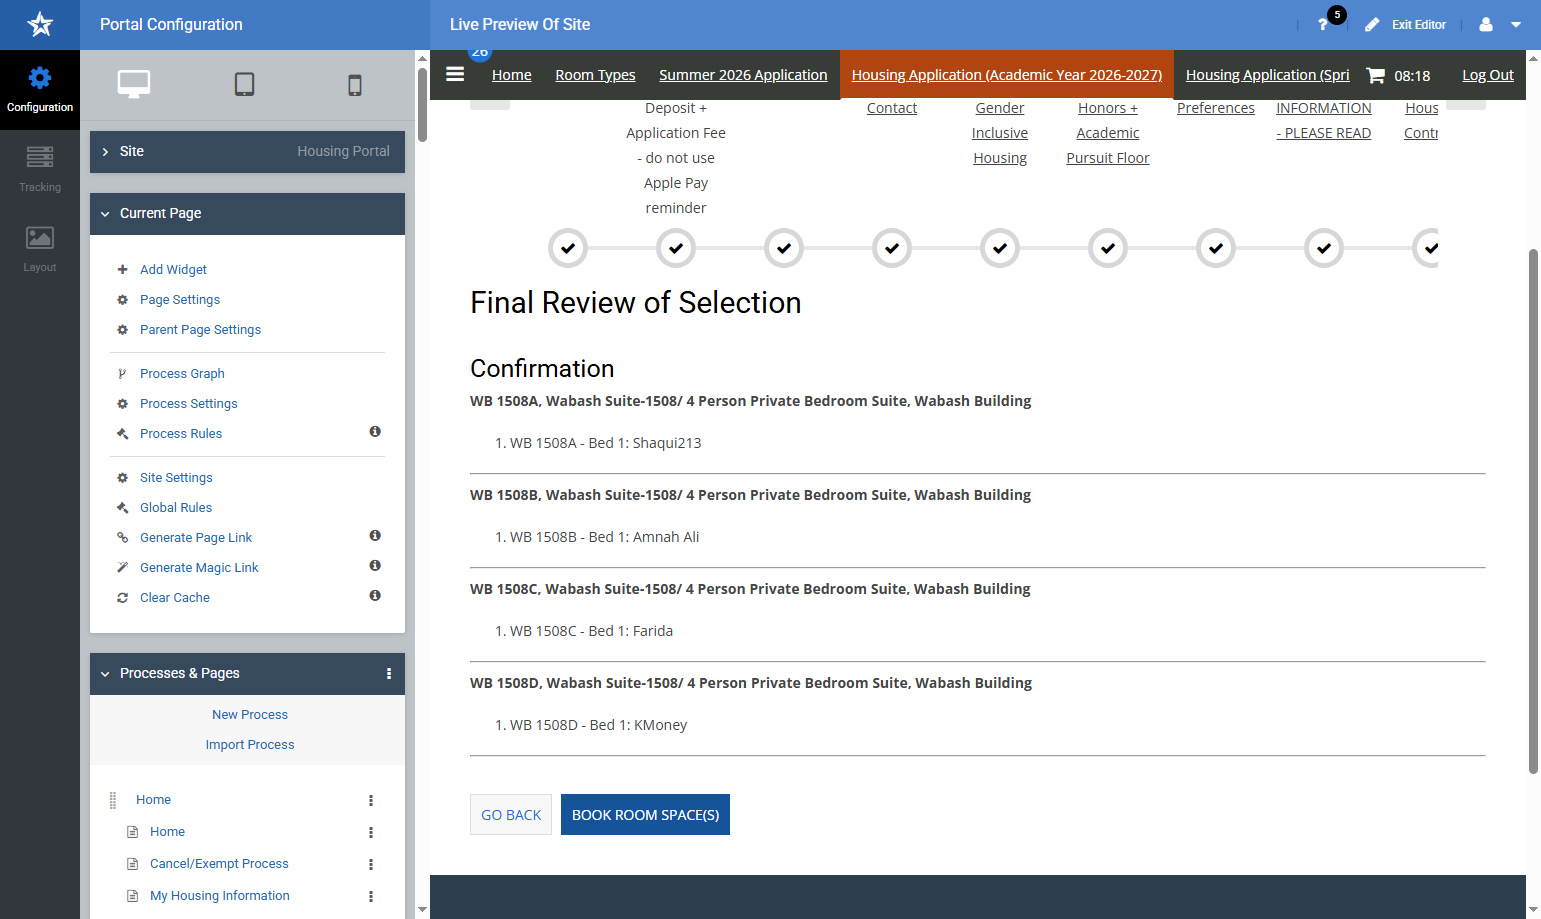Click the GO BACK button
Image resolution: width=1541 pixels, height=919 pixels.
511,815
